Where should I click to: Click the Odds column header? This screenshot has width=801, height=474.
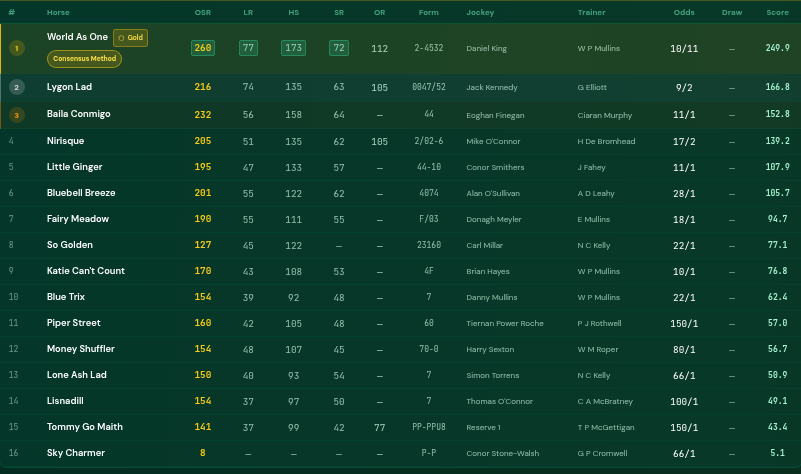(x=684, y=12)
